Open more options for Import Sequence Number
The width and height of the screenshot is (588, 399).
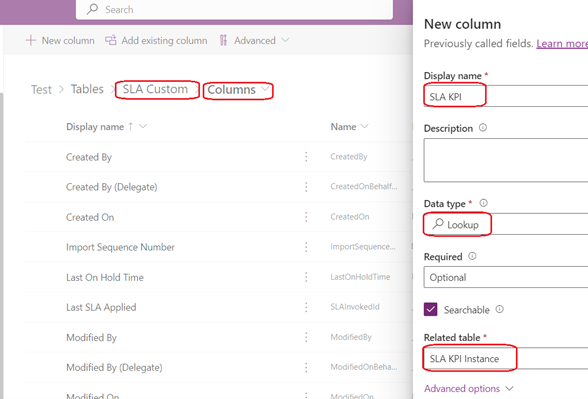tap(306, 247)
